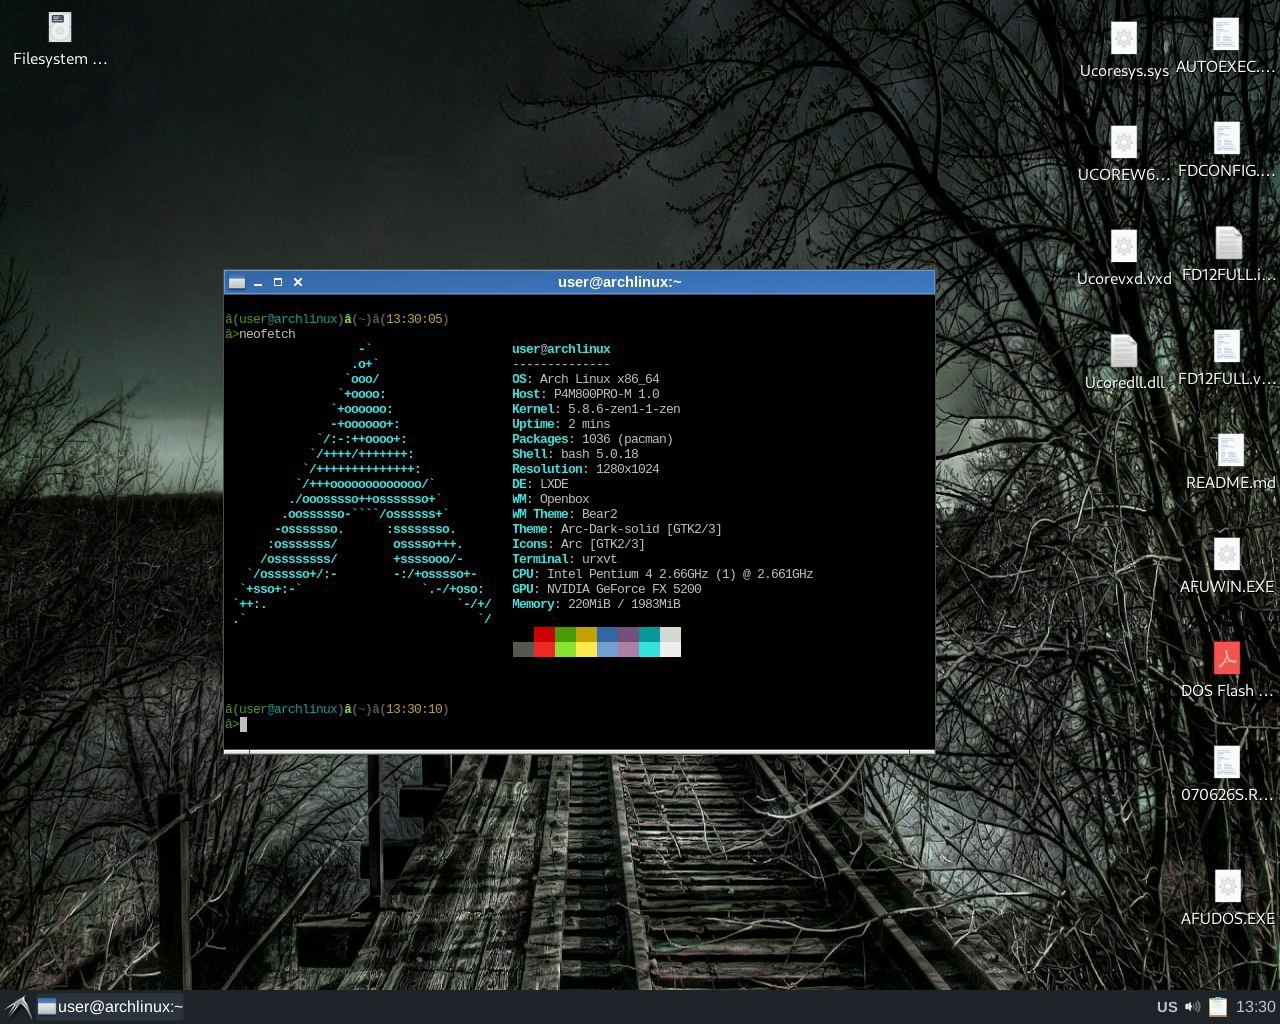Close the urxvt terminal window
The height and width of the screenshot is (1024, 1280).
point(298,282)
